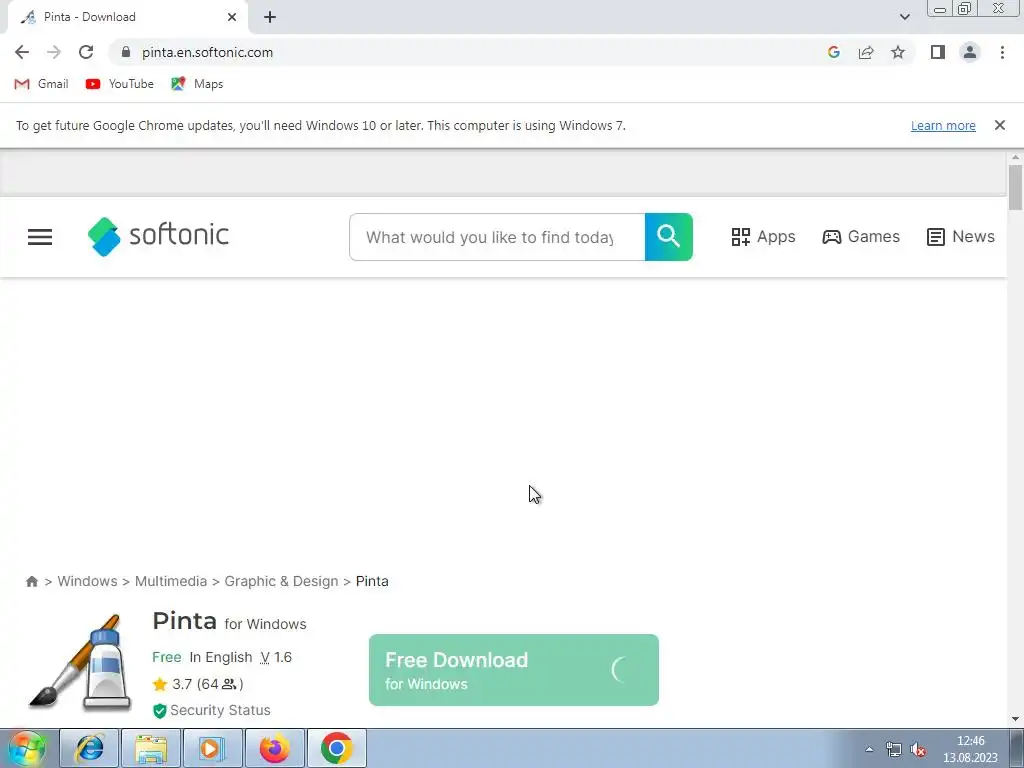Click the muted volume tray icon
Image resolution: width=1024 pixels, height=768 pixels.
click(918, 749)
